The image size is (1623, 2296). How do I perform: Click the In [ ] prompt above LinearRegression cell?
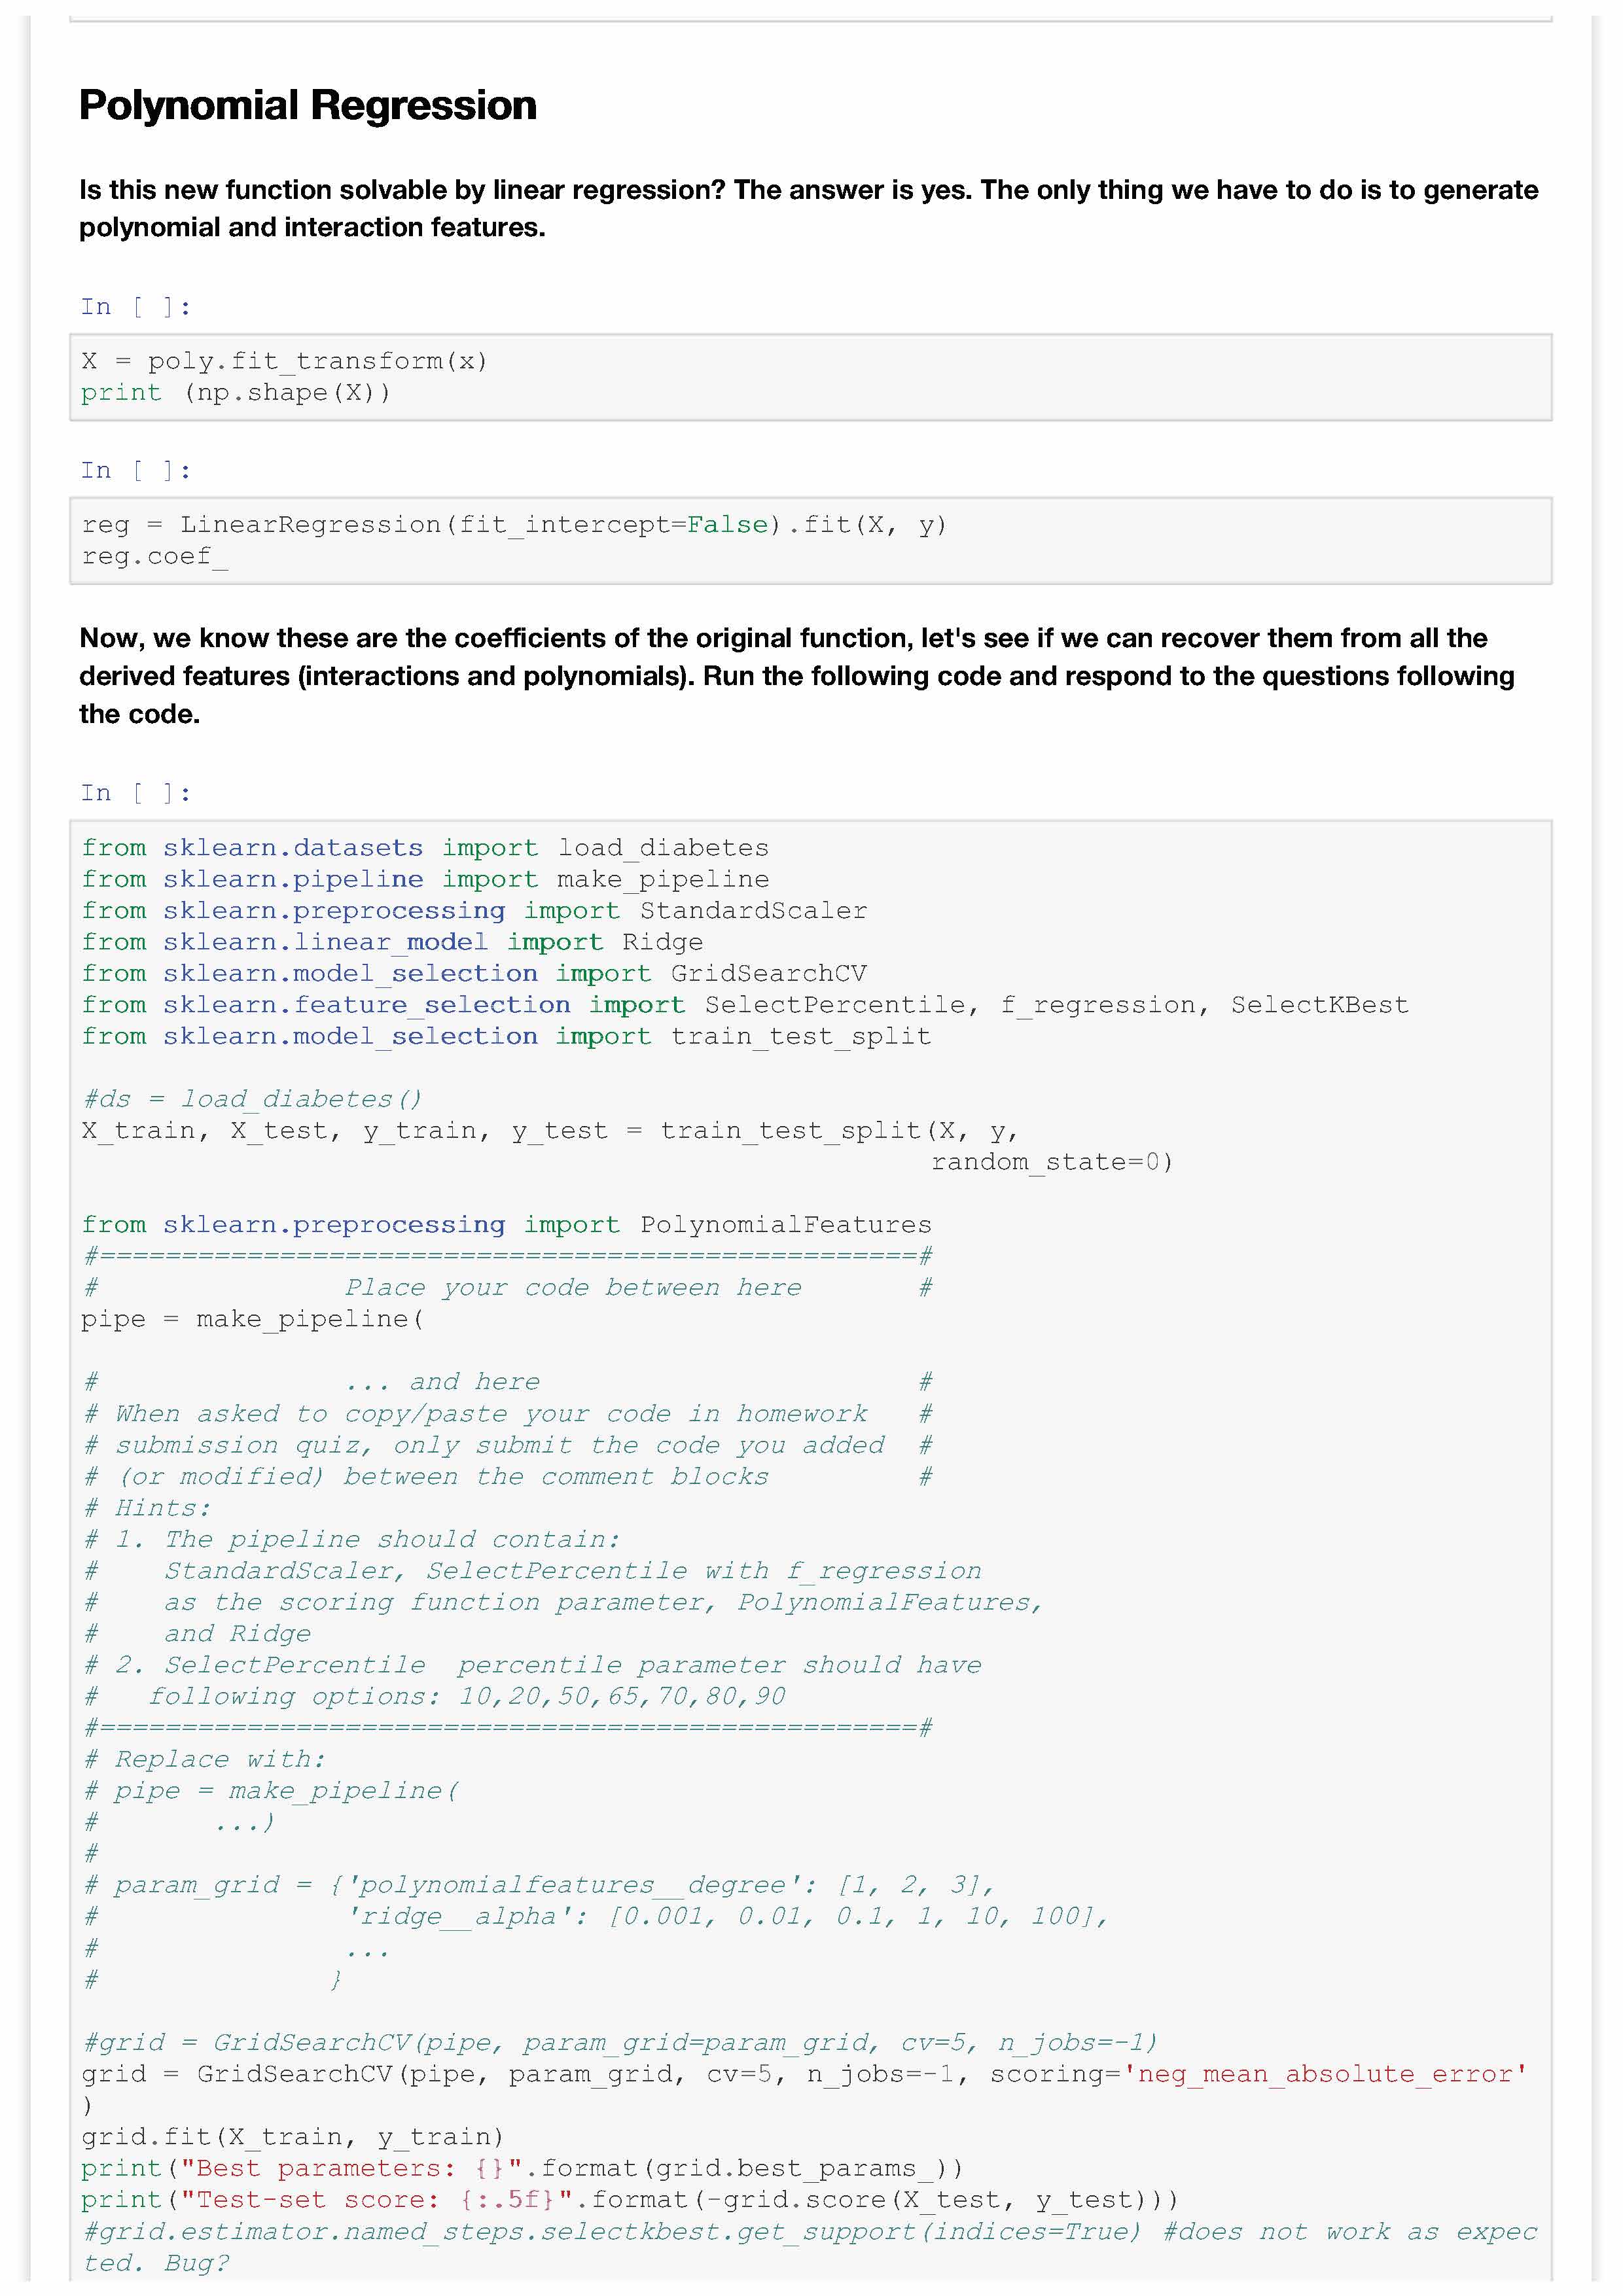click(x=135, y=470)
